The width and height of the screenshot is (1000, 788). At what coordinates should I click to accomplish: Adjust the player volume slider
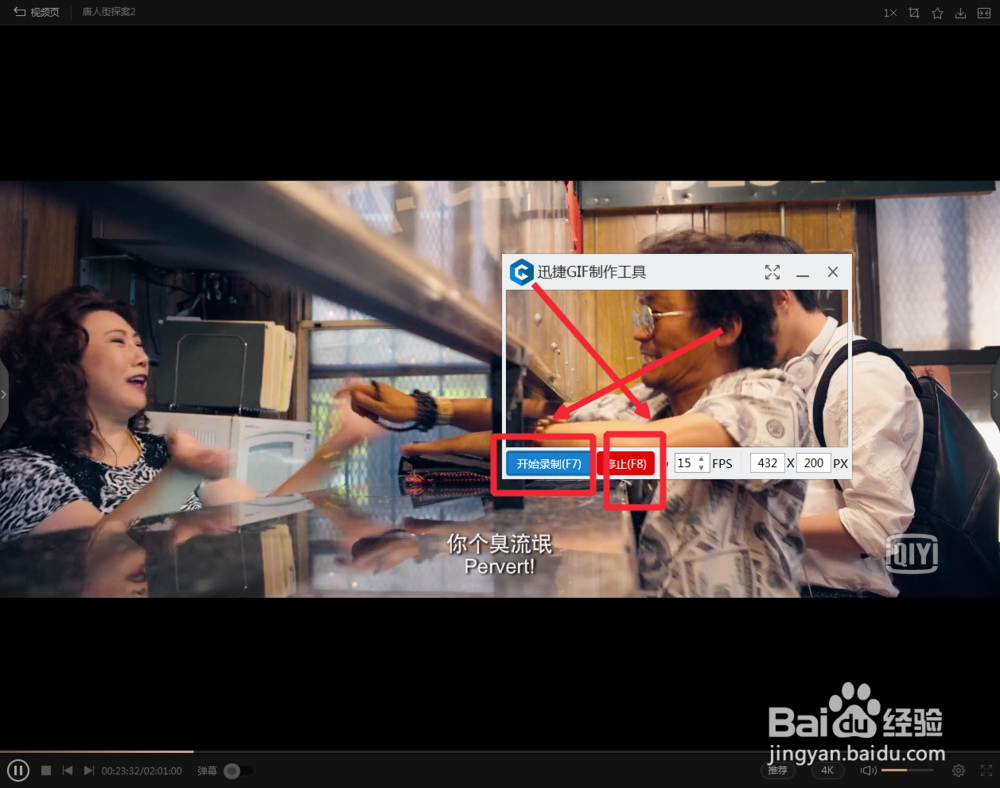[907, 770]
